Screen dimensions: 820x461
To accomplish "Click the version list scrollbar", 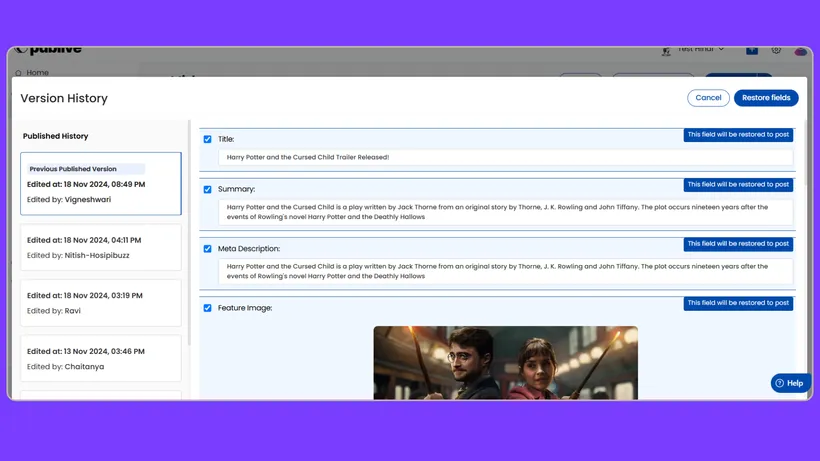I will click(x=189, y=233).
